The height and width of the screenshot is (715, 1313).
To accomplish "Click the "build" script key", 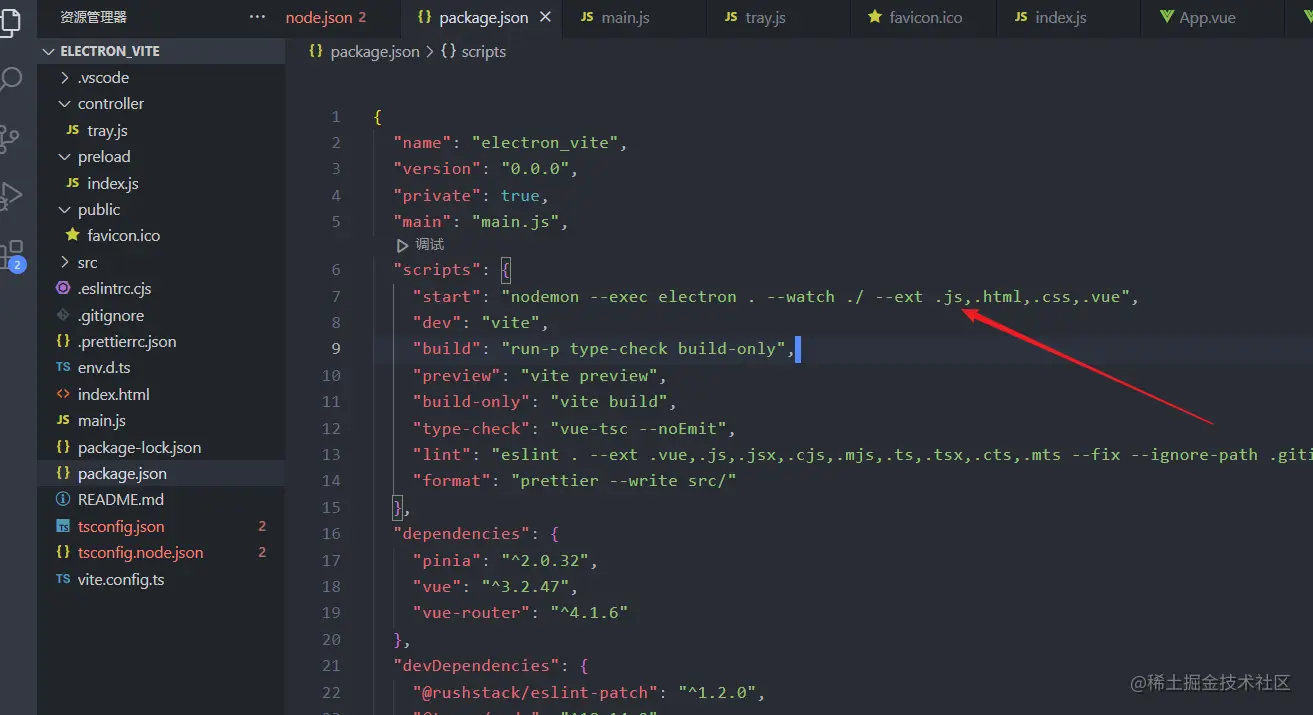I will (x=447, y=348).
